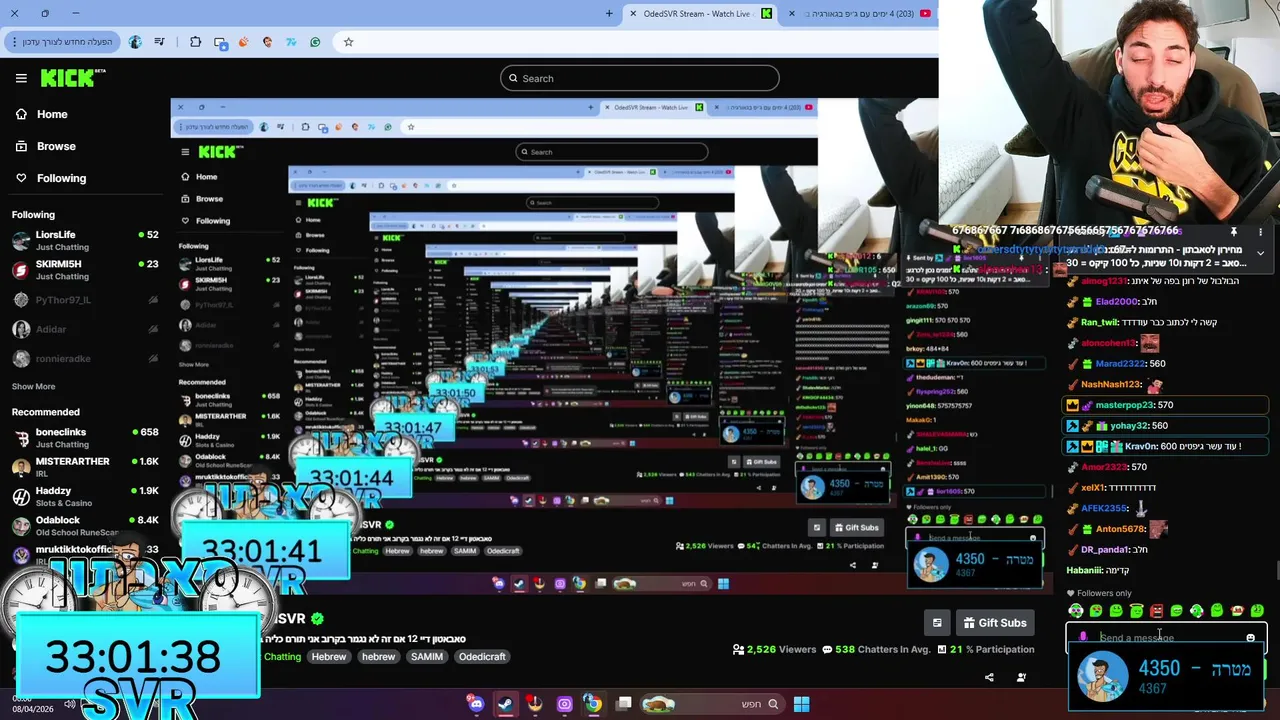Open Chrome extensions puzzle icon

[x=195, y=42]
